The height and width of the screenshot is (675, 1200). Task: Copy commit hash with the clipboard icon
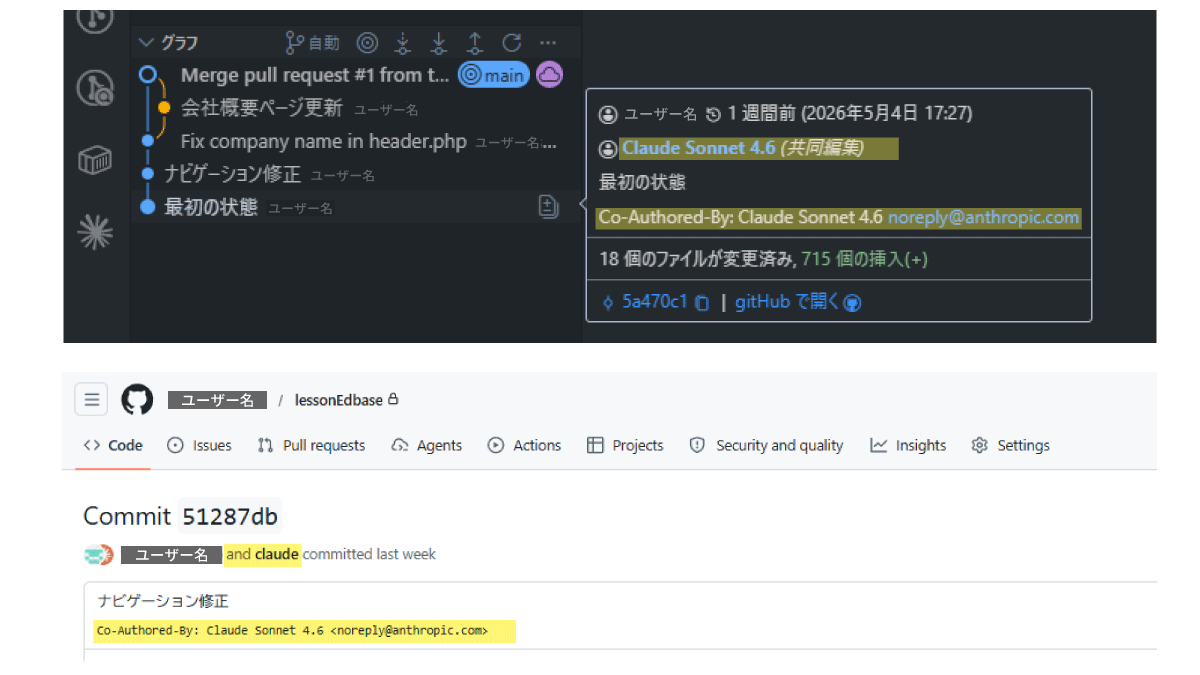point(702,302)
